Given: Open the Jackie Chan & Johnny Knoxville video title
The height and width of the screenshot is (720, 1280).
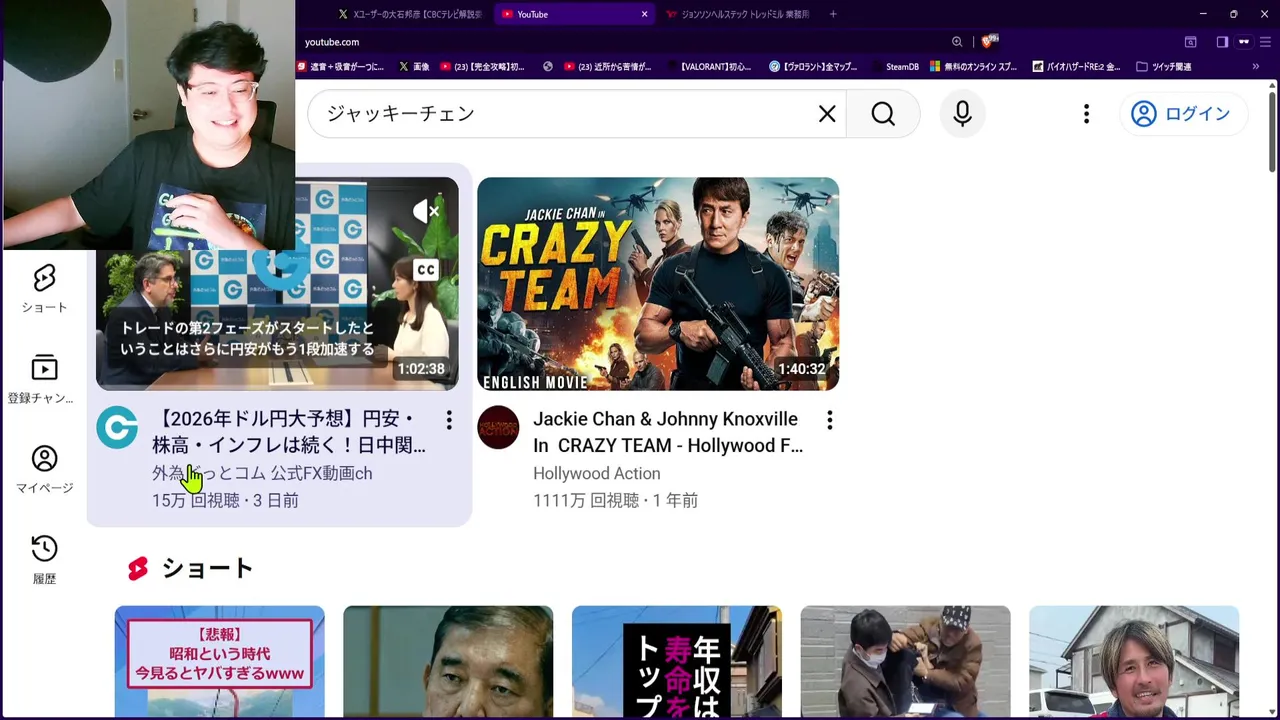Looking at the screenshot, I should pyautogui.click(x=668, y=432).
